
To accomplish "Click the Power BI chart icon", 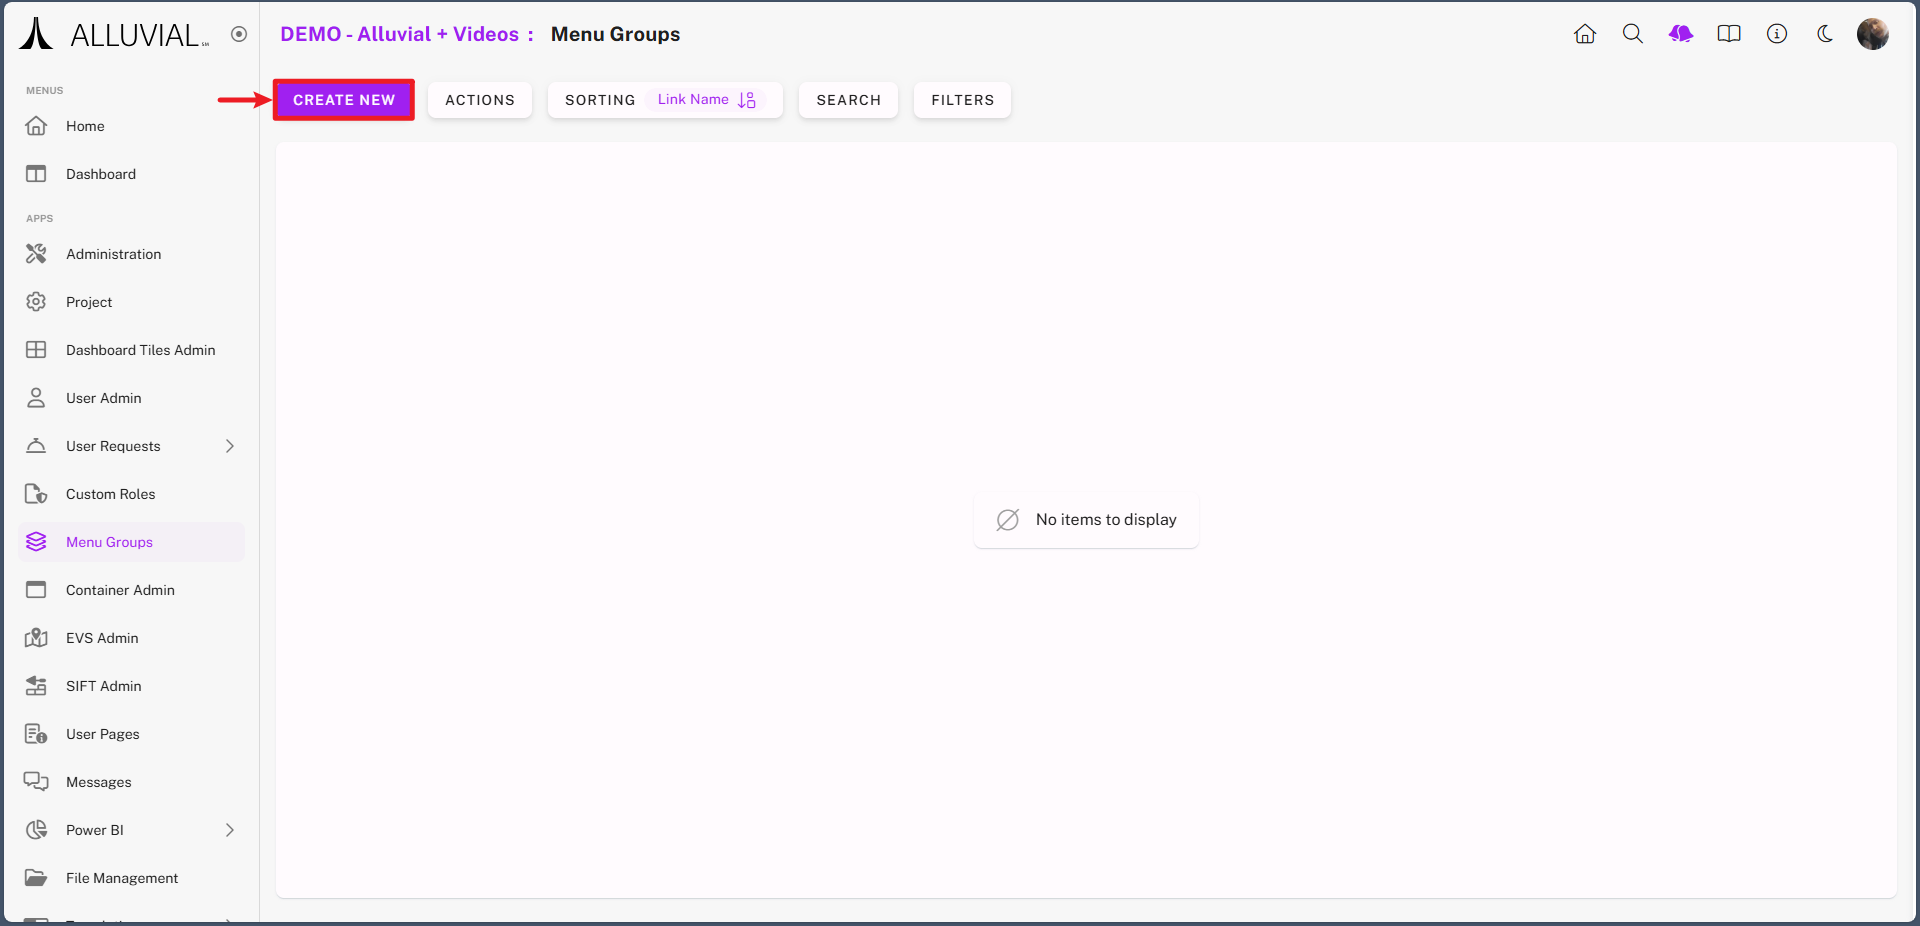I will 36,830.
